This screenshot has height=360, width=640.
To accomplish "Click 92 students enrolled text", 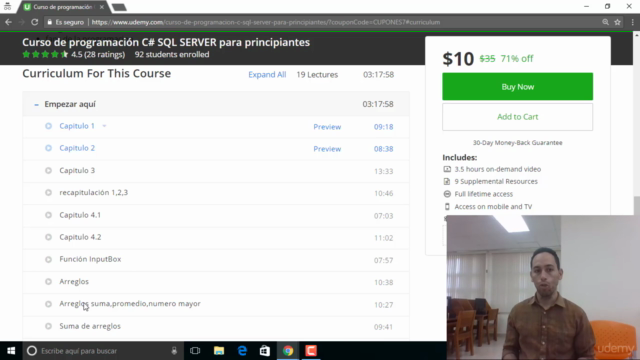I will [172, 54].
